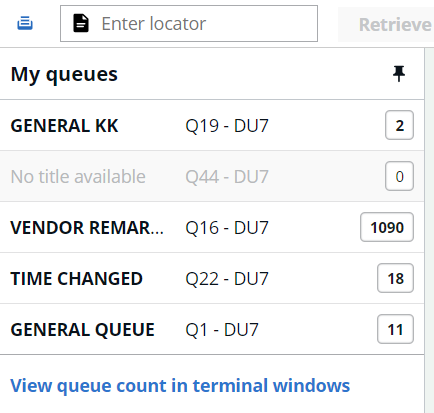Click the count badge showing 18
This screenshot has width=434, height=413.
(395, 278)
